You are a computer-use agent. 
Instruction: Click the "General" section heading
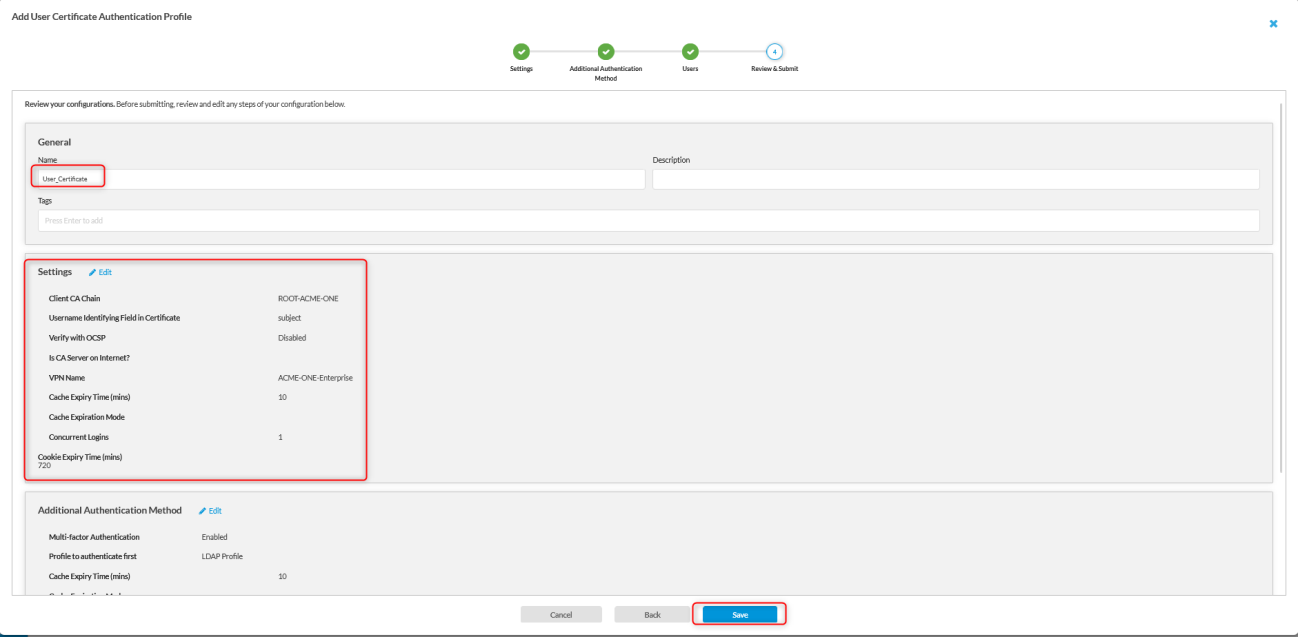[55, 142]
